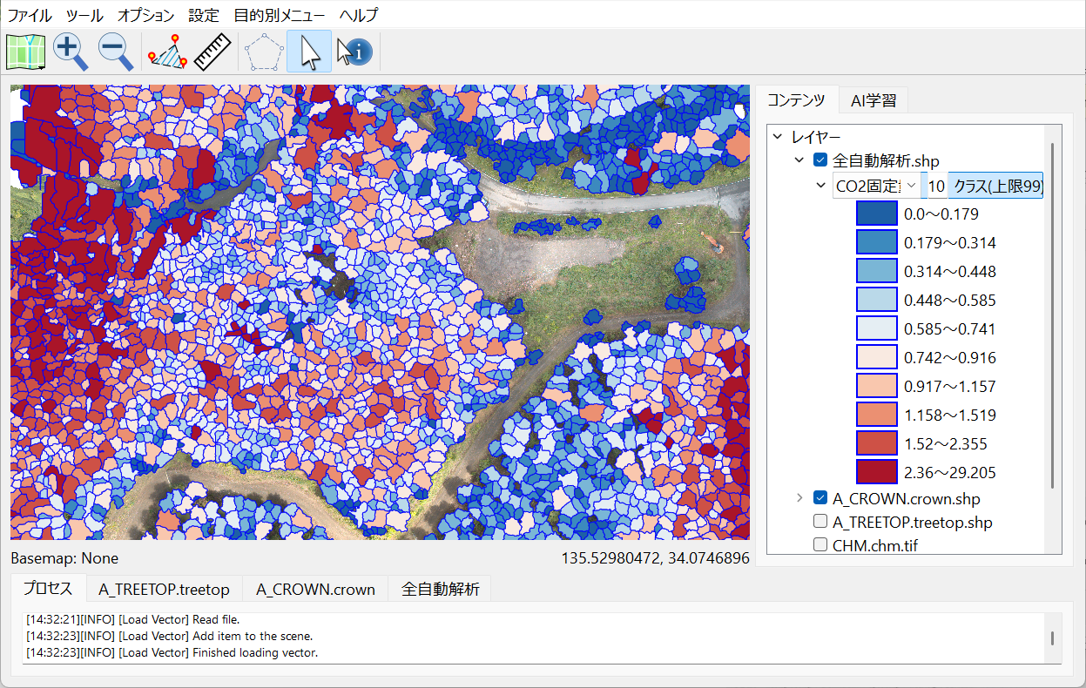Expand the A_CROWN.crown.shp layer node
This screenshot has width=1086, height=688.
tap(799, 498)
